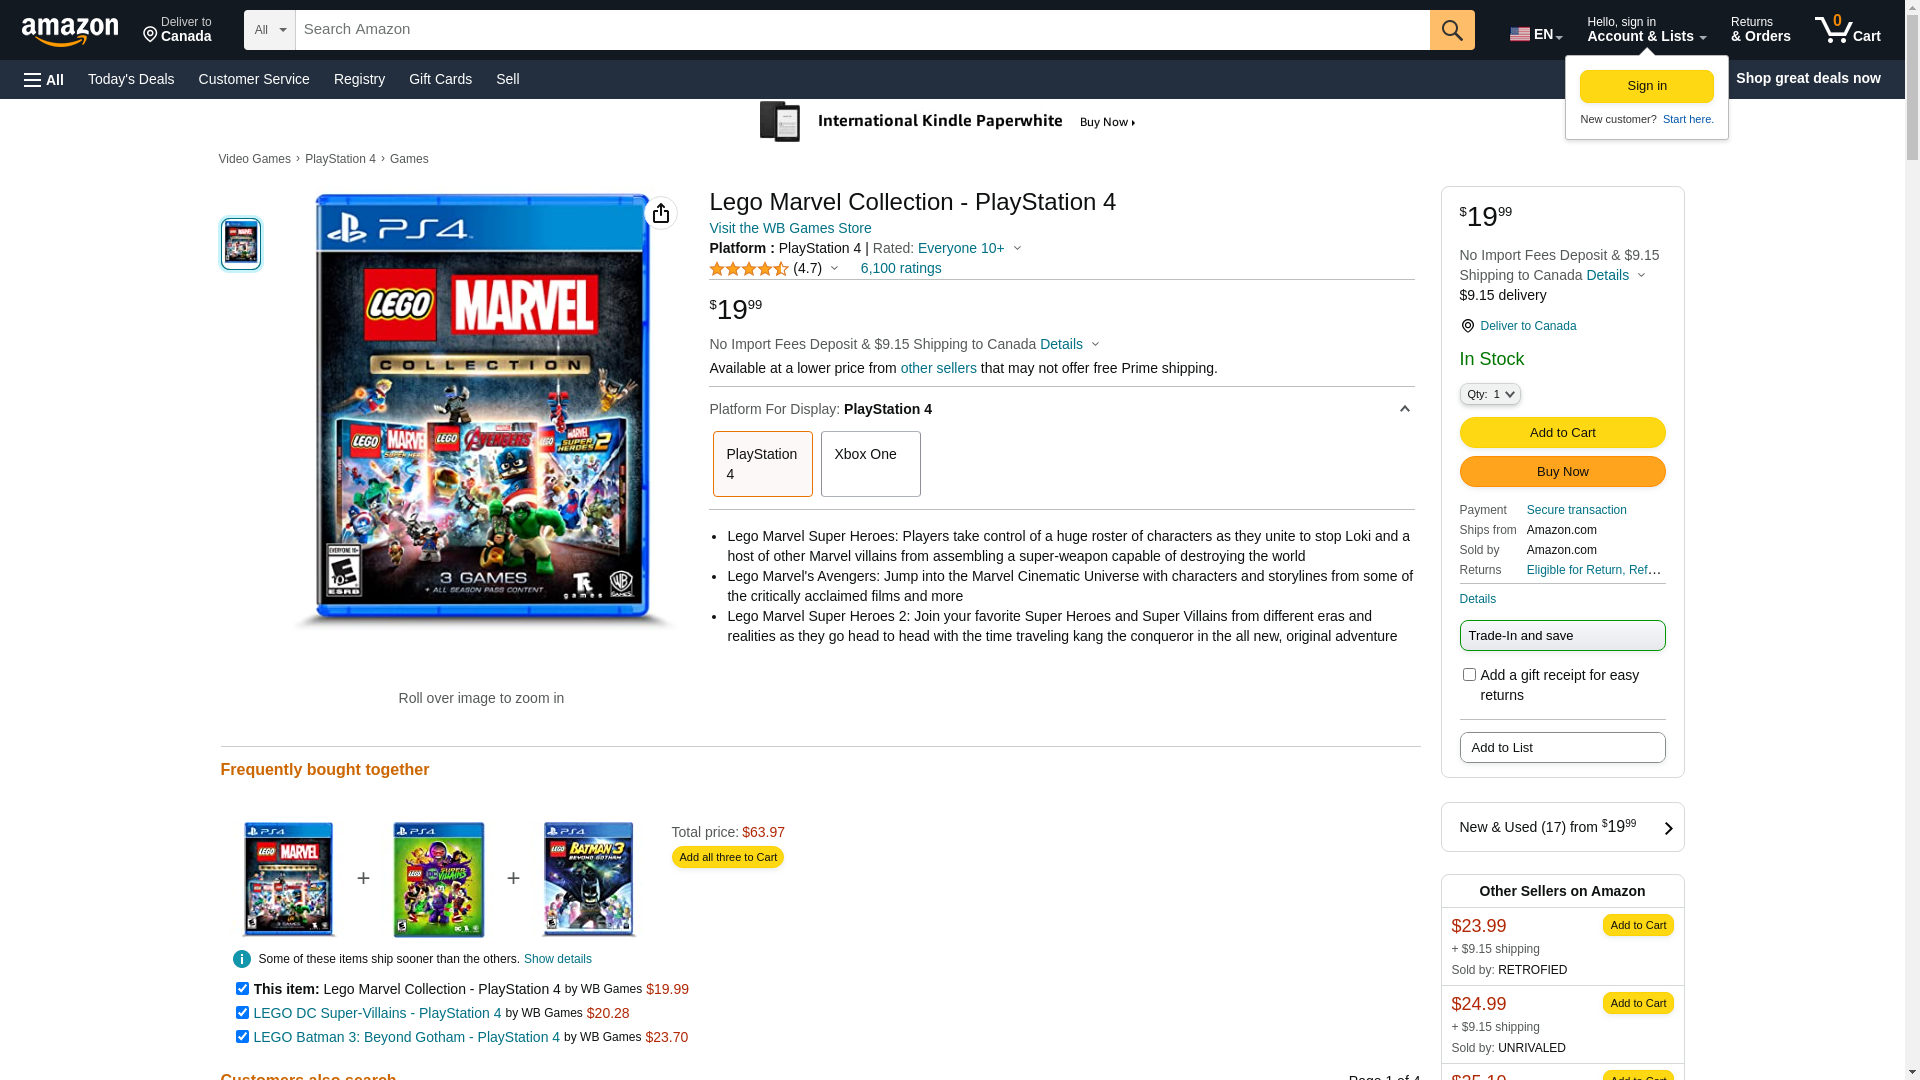Open the All hamburger menu
Image resolution: width=1920 pixels, height=1080 pixels.
click(x=44, y=79)
